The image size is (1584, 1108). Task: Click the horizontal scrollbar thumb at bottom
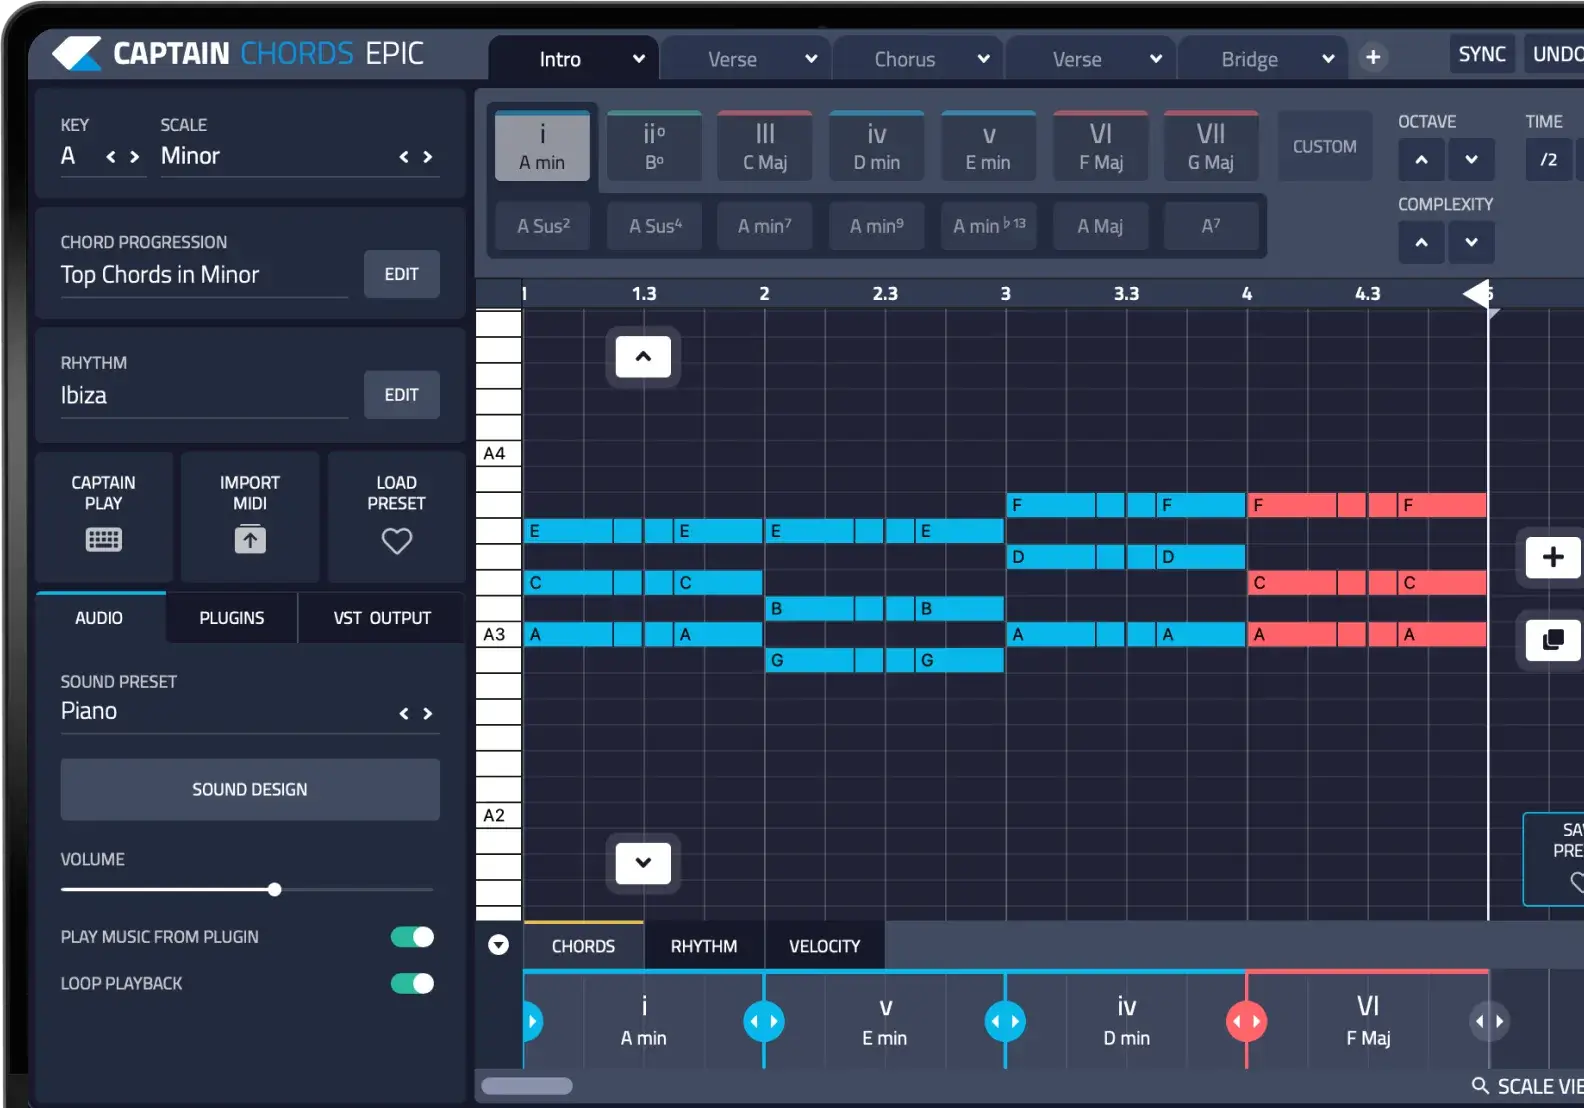point(527,1086)
